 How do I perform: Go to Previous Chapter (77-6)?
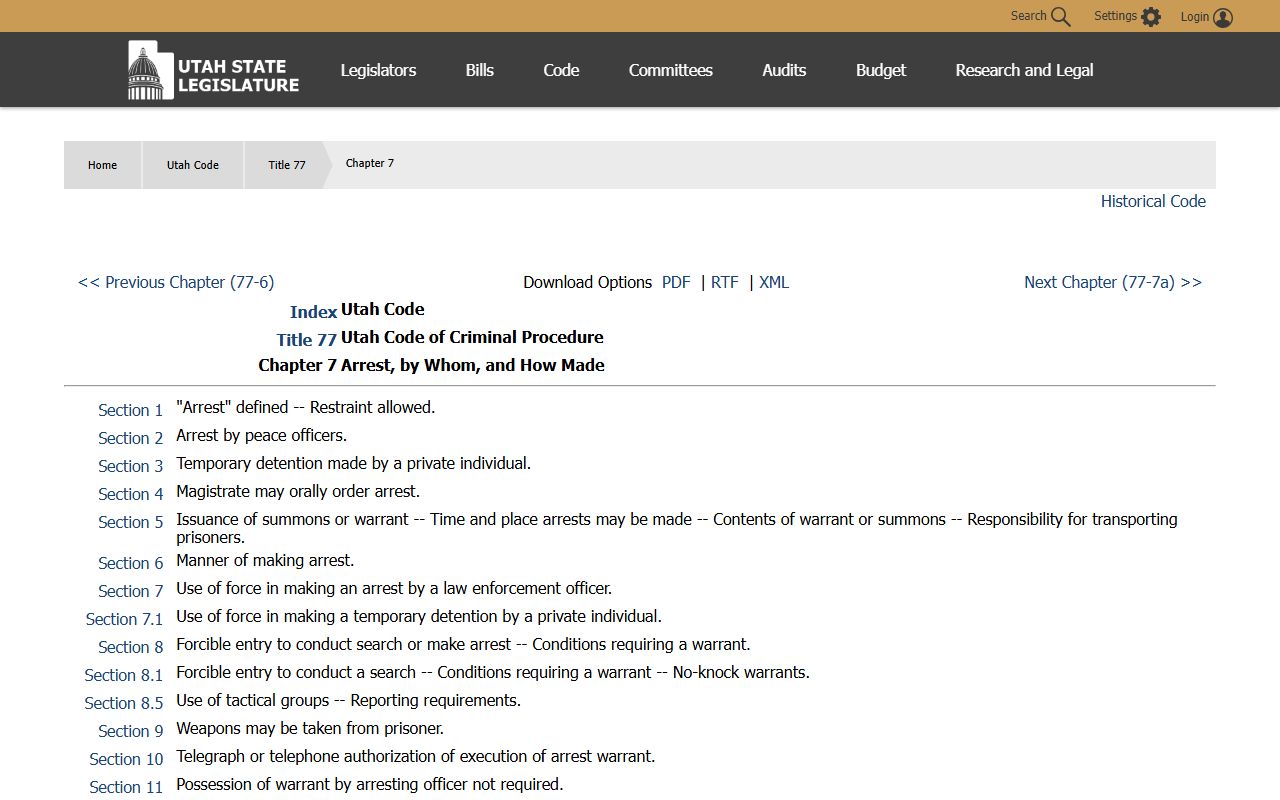(x=176, y=282)
